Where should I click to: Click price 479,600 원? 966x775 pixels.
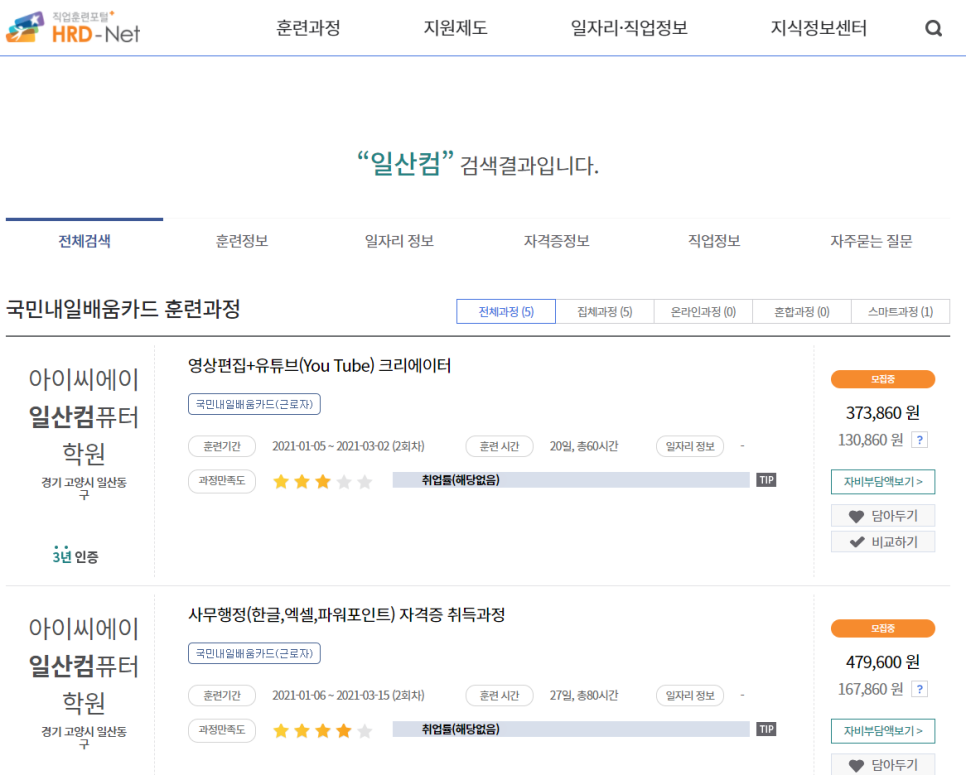point(883,662)
